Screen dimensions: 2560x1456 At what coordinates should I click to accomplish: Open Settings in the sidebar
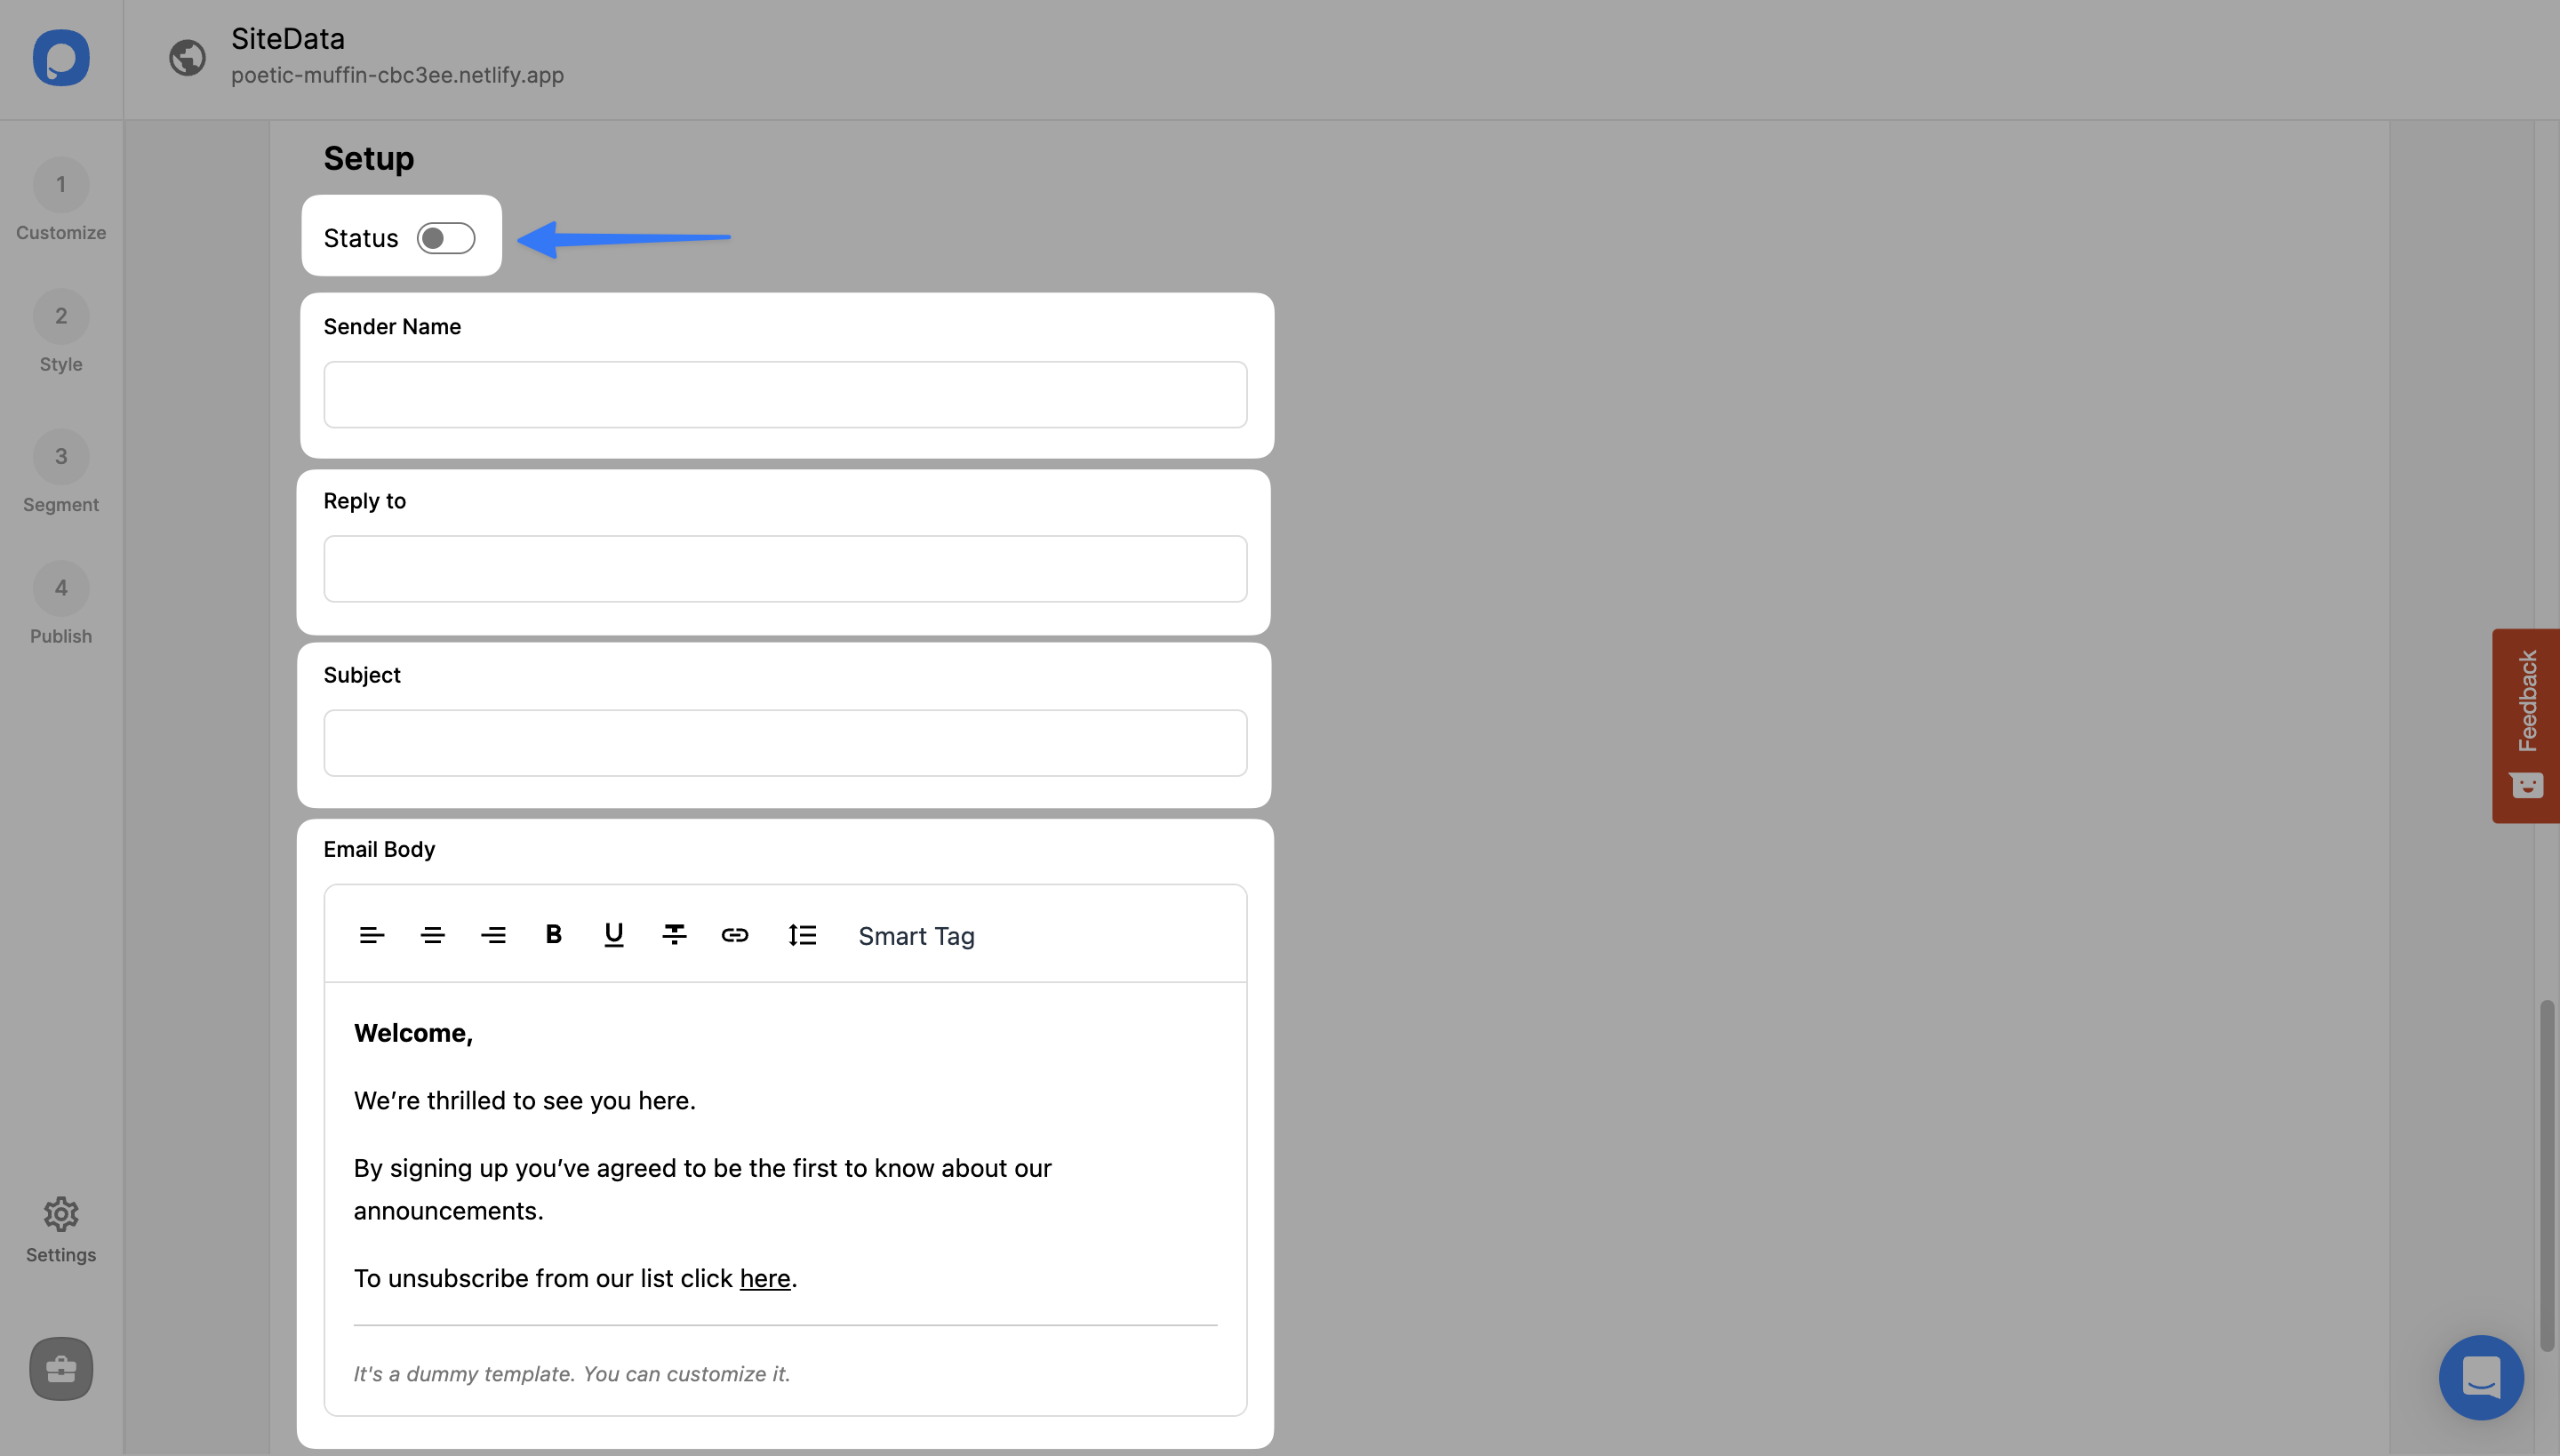click(61, 1230)
